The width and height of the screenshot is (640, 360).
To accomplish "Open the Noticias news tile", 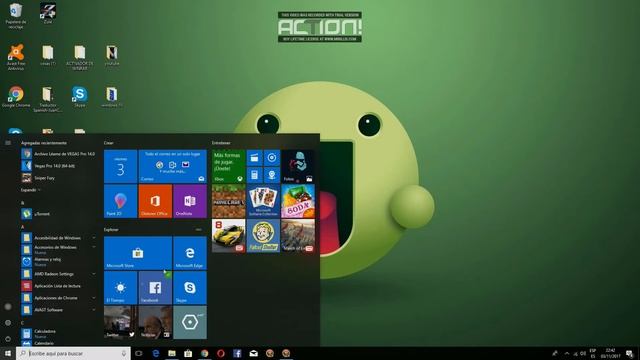I will (x=155, y=322).
